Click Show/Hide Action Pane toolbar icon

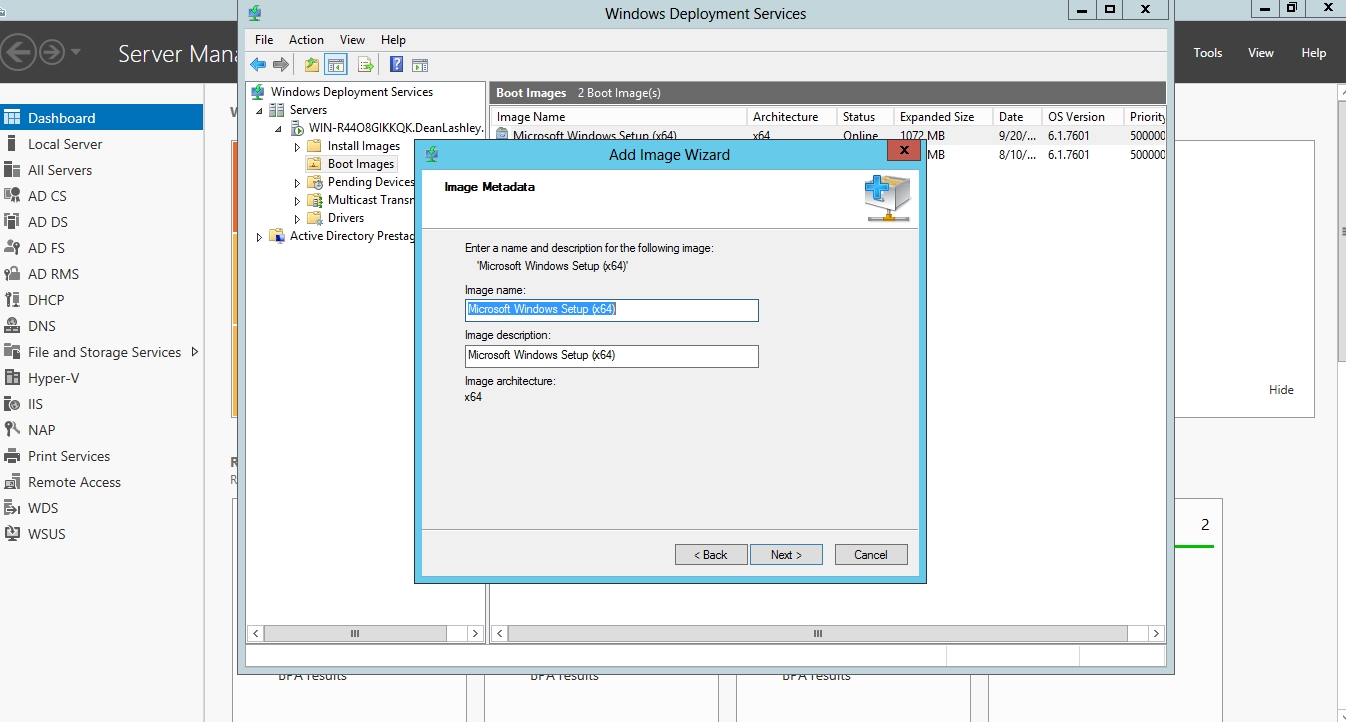[420, 65]
